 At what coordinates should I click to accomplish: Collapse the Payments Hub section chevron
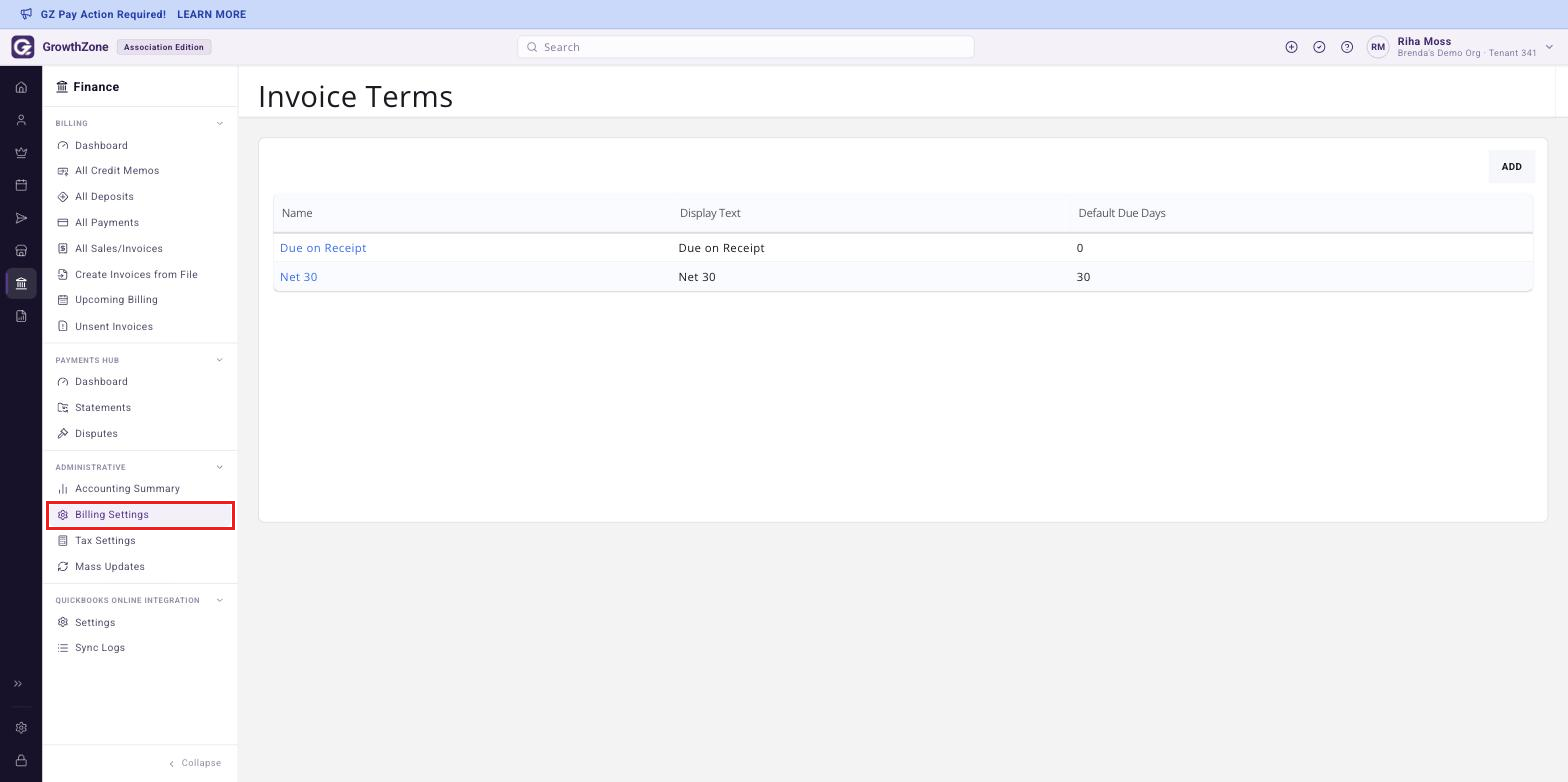click(x=220, y=360)
